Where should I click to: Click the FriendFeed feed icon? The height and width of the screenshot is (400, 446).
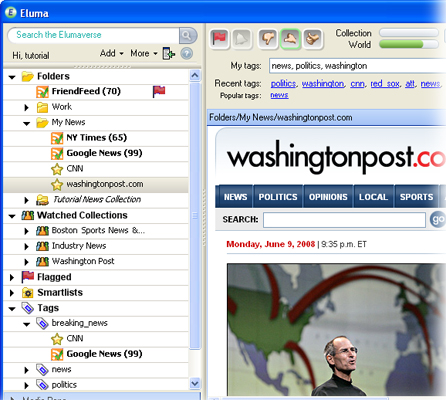[x=42, y=92]
